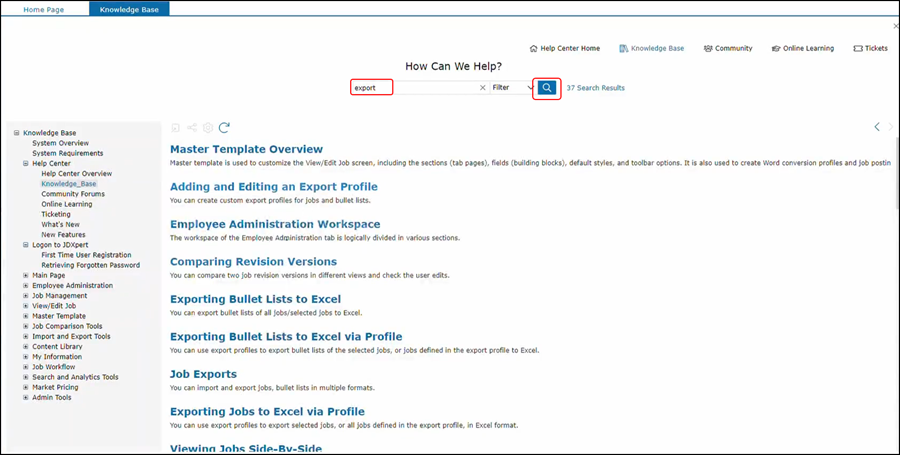
Task: Select System Requirements in the tree
Action: pos(67,153)
